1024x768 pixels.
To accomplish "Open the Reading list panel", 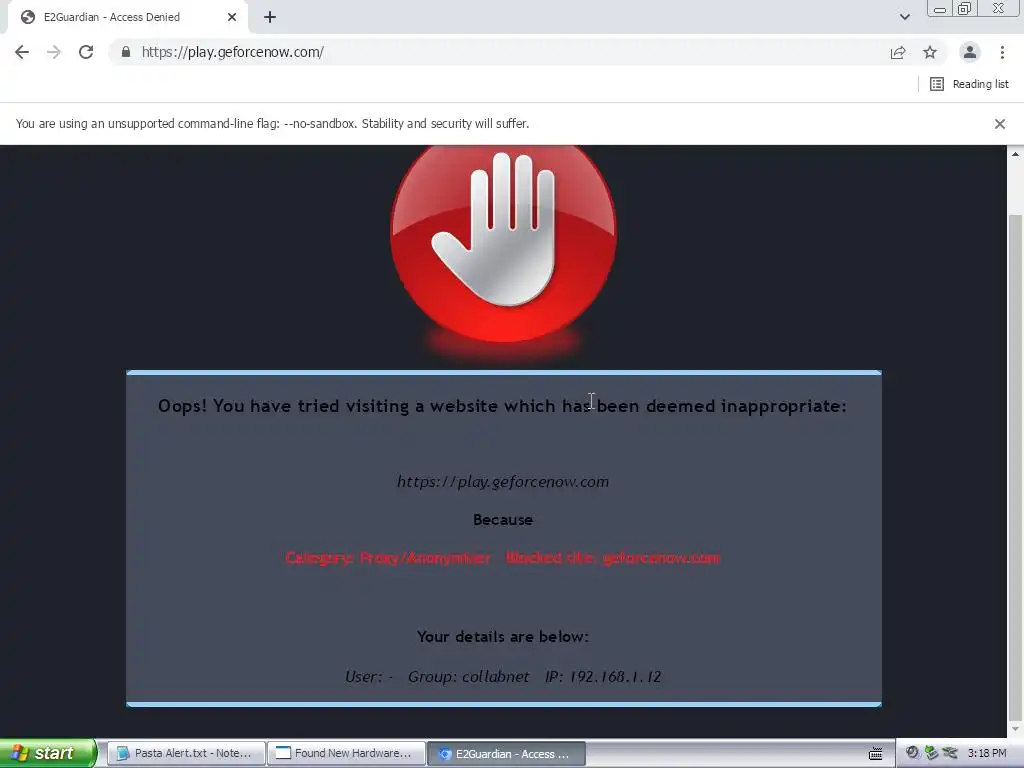I will pyautogui.click(x=969, y=84).
